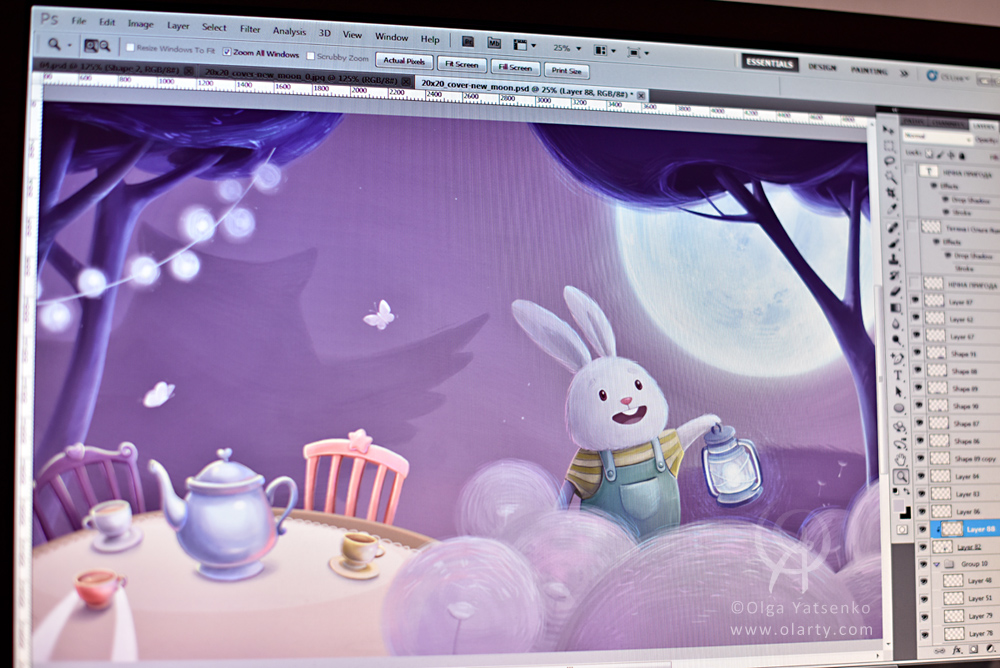This screenshot has width=1000, height=668.
Task: Switch to the Channels panel tab
Action: [946, 123]
